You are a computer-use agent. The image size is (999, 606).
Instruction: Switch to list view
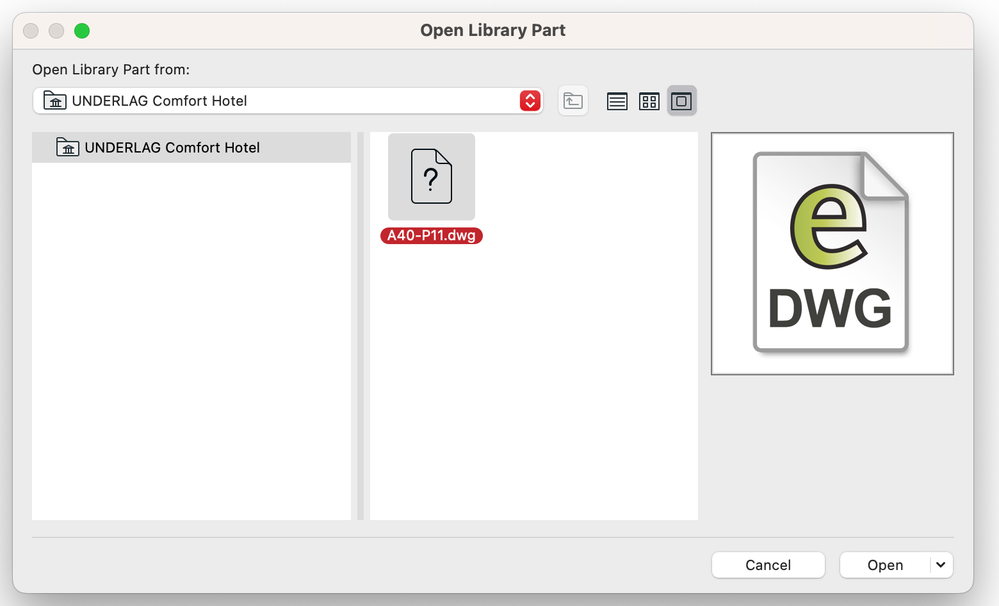(617, 101)
